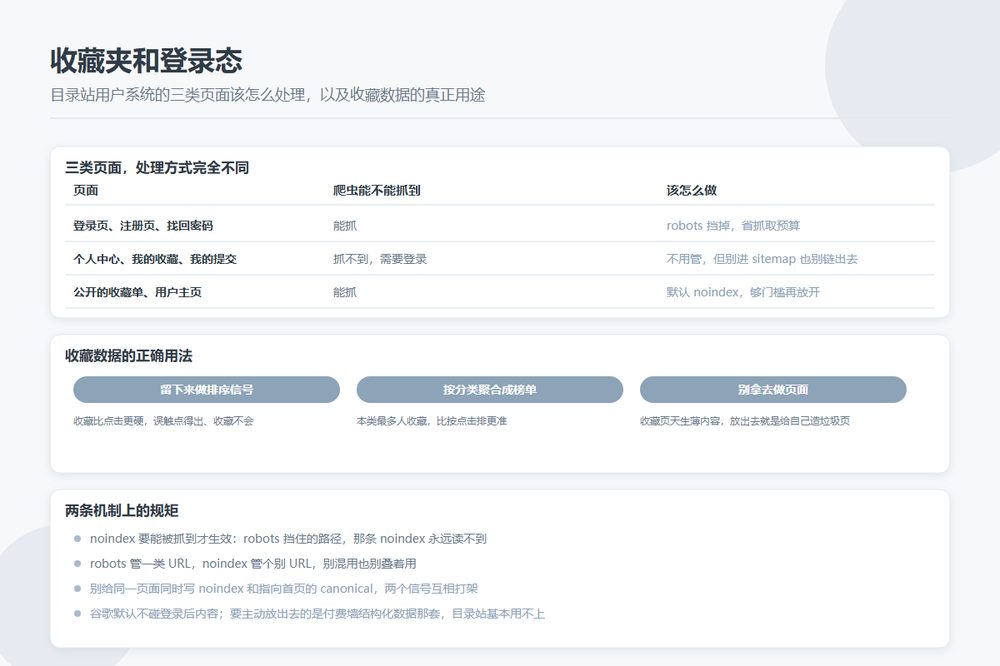Click description 本类最多人收藏，比按点击排更准
Image resolution: width=1000 pixels, height=666 pixels.
pyautogui.click(x=432, y=421)
